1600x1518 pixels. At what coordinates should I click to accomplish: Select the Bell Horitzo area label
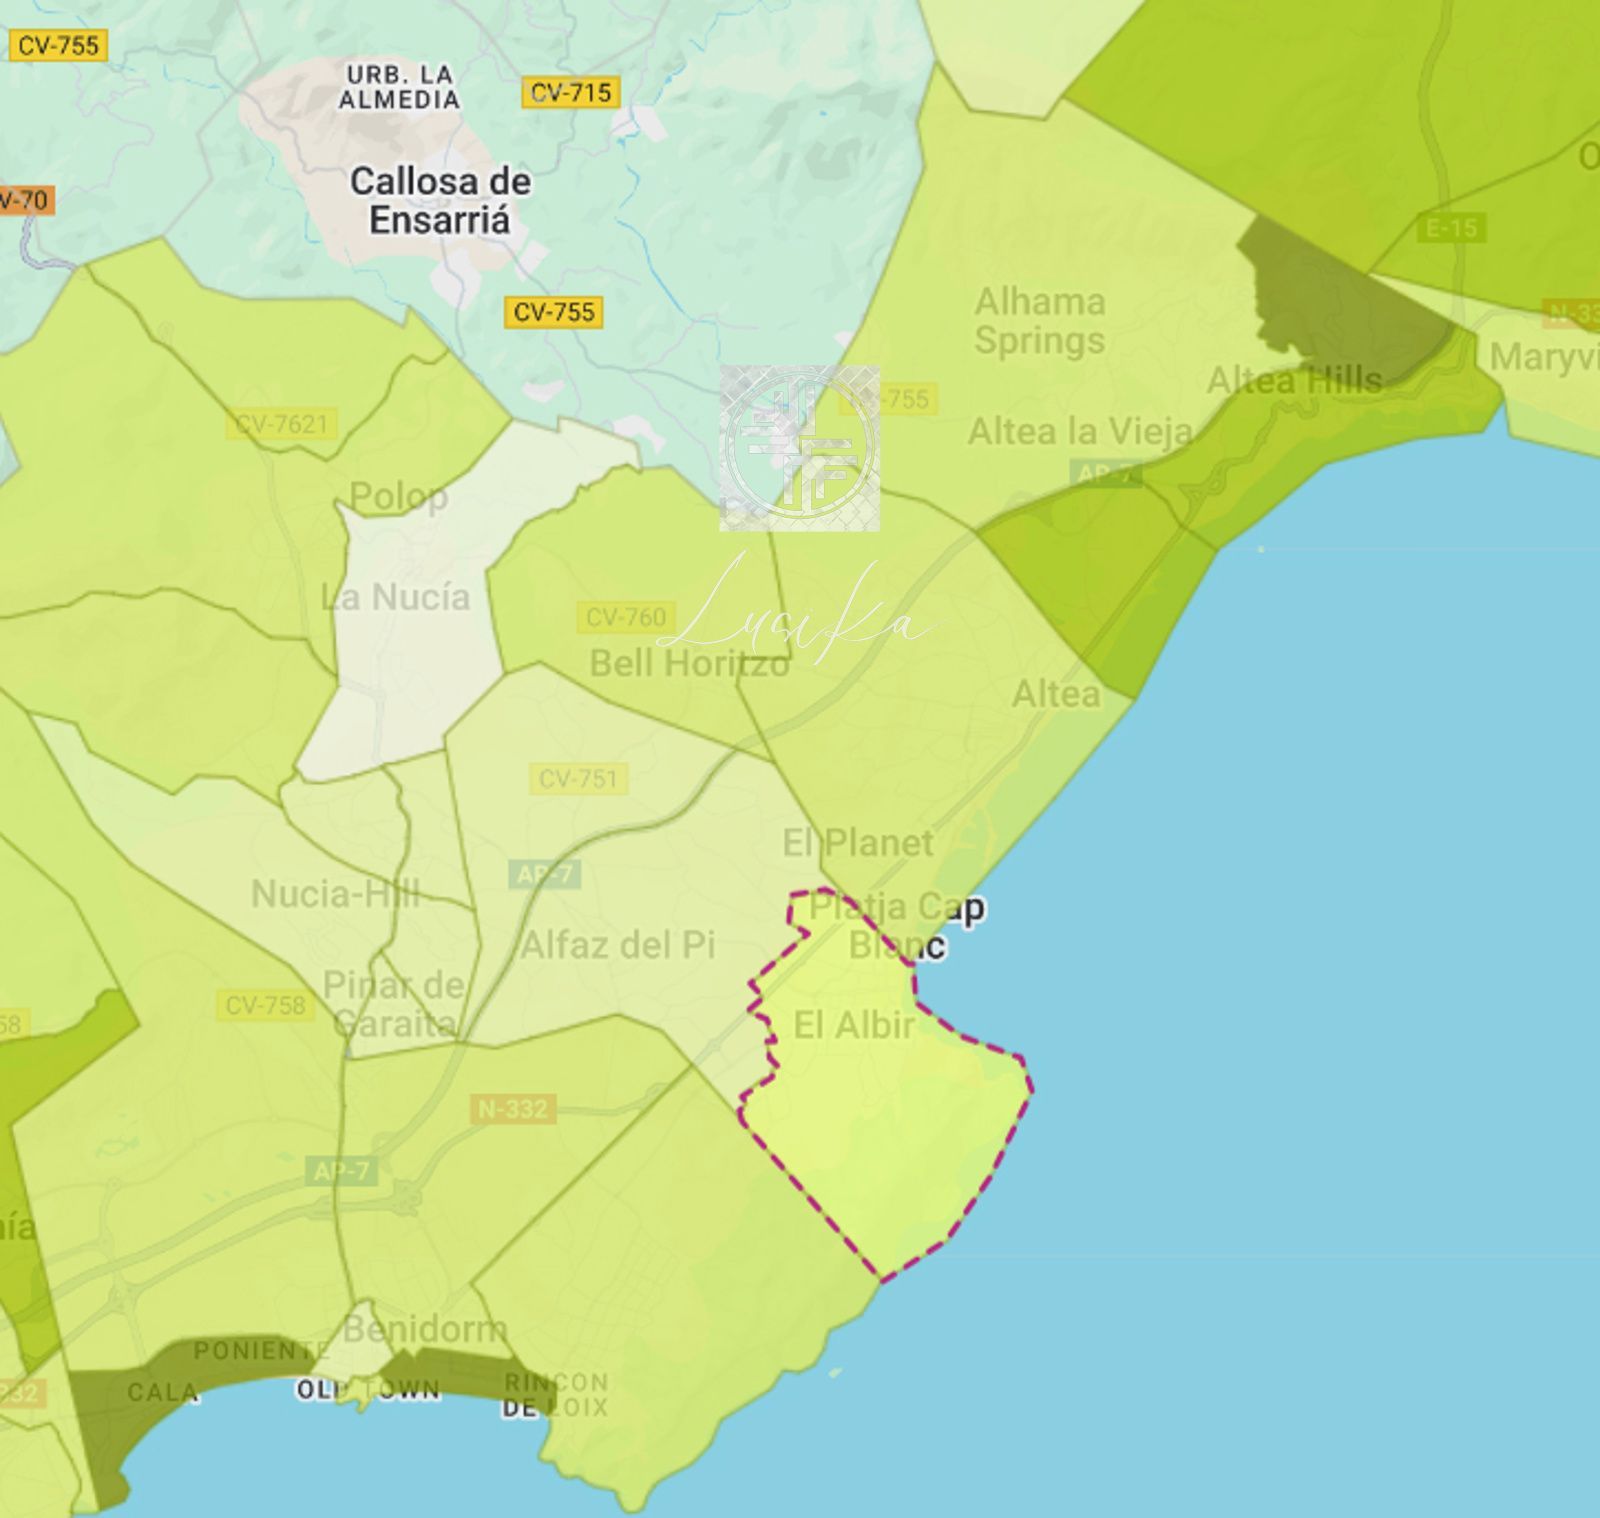(689, 662)
